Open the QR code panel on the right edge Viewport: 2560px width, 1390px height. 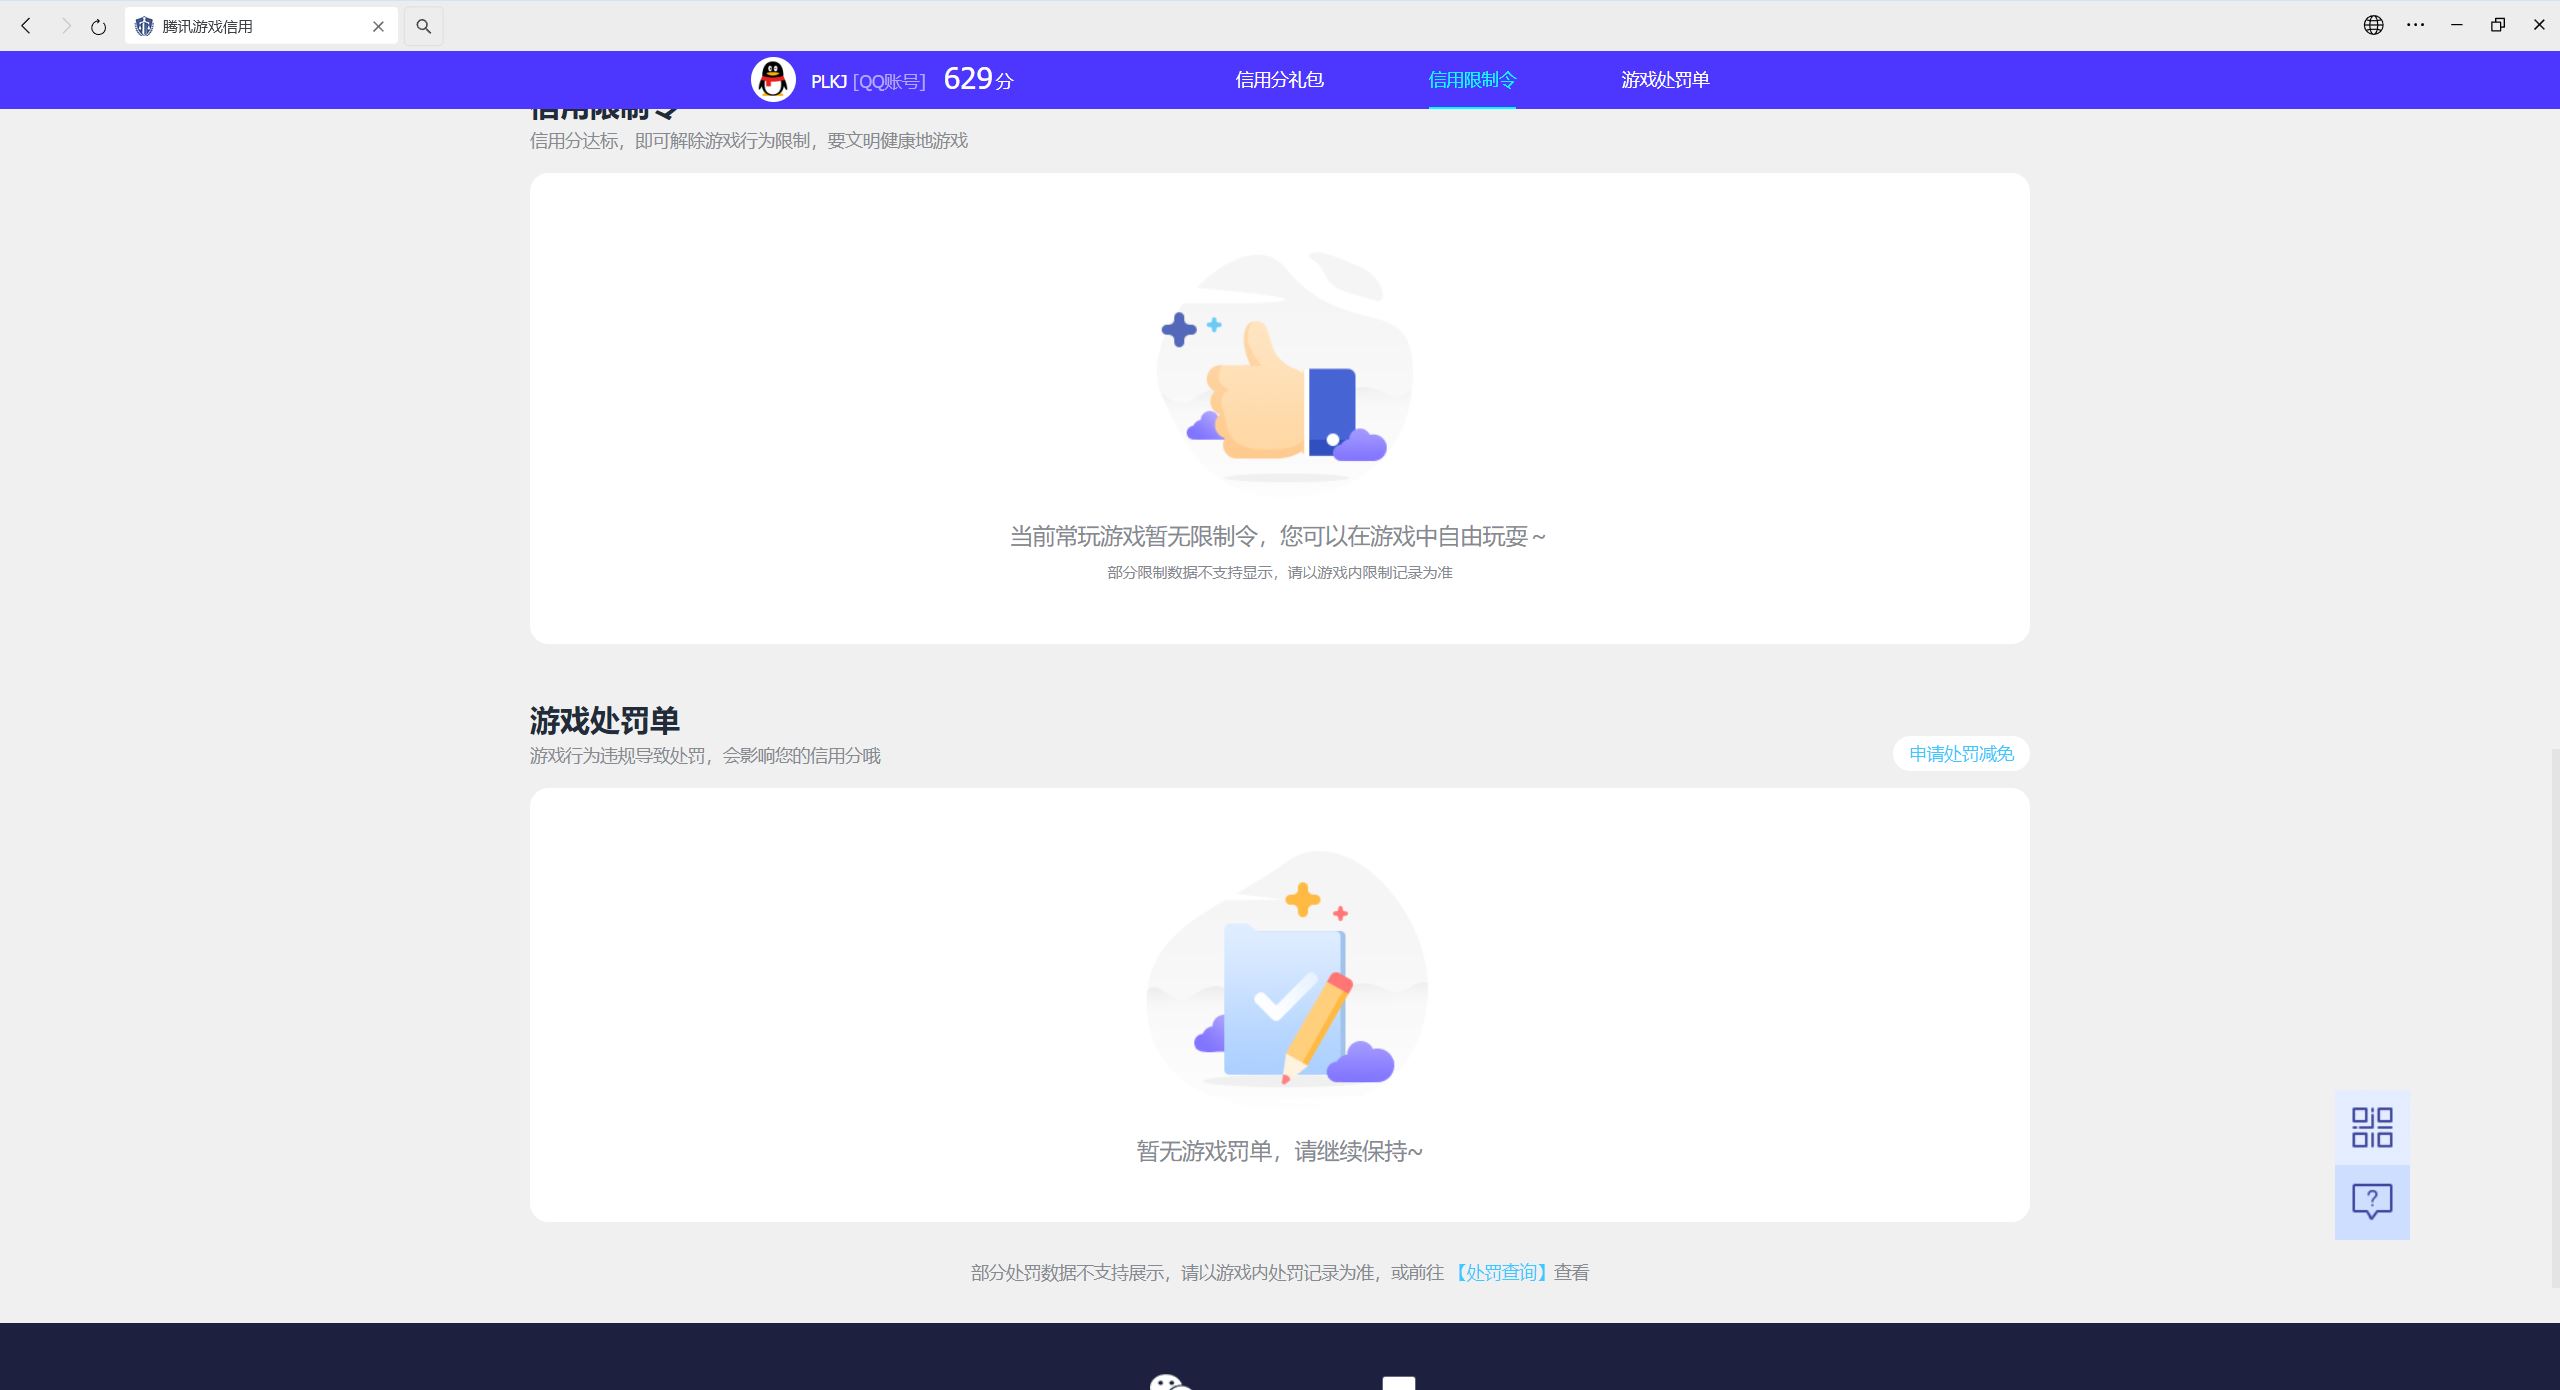(2371, 1127)
